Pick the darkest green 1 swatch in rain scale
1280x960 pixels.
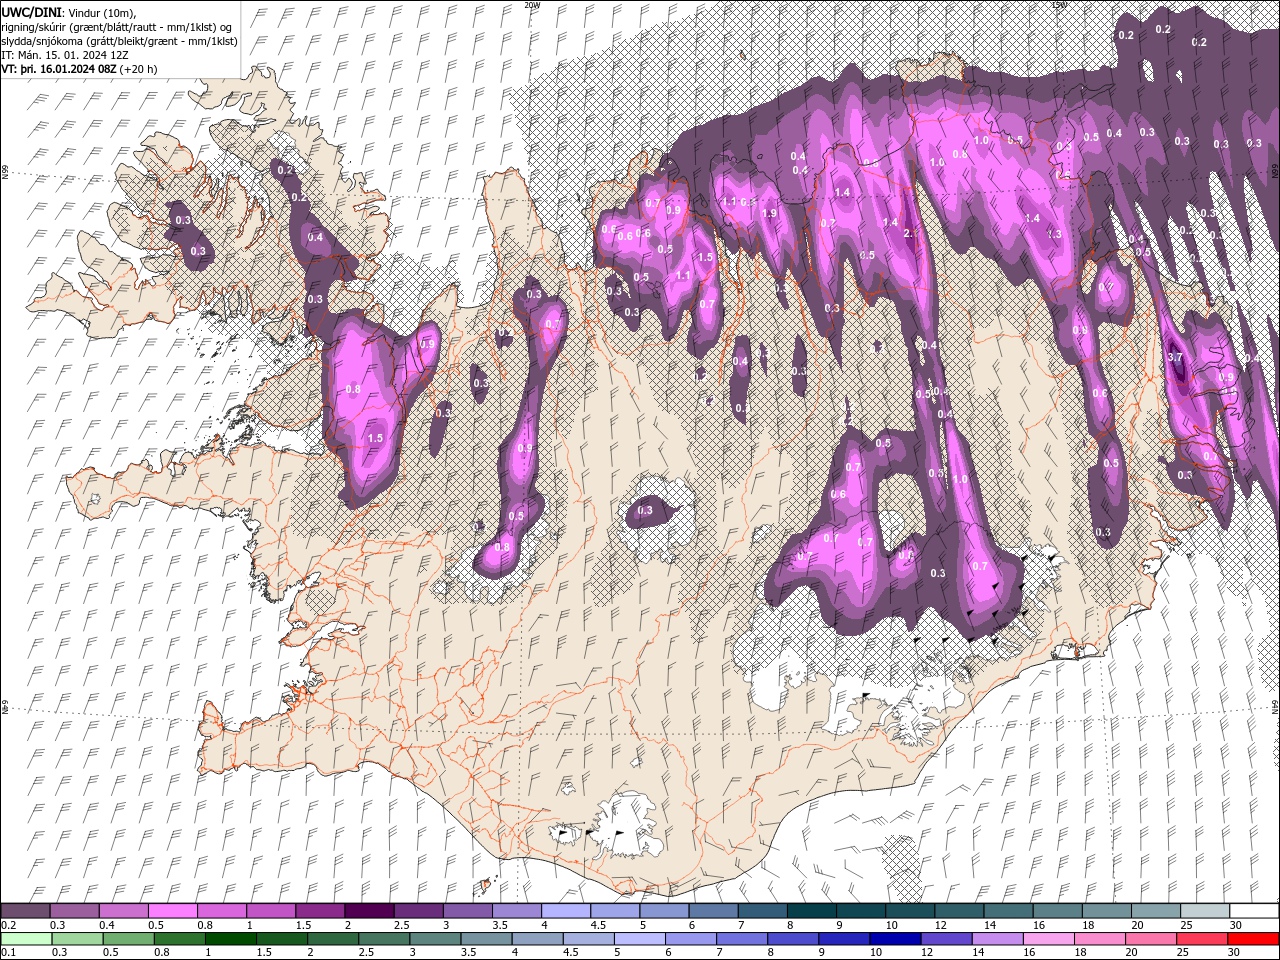(x=231, y=939)
